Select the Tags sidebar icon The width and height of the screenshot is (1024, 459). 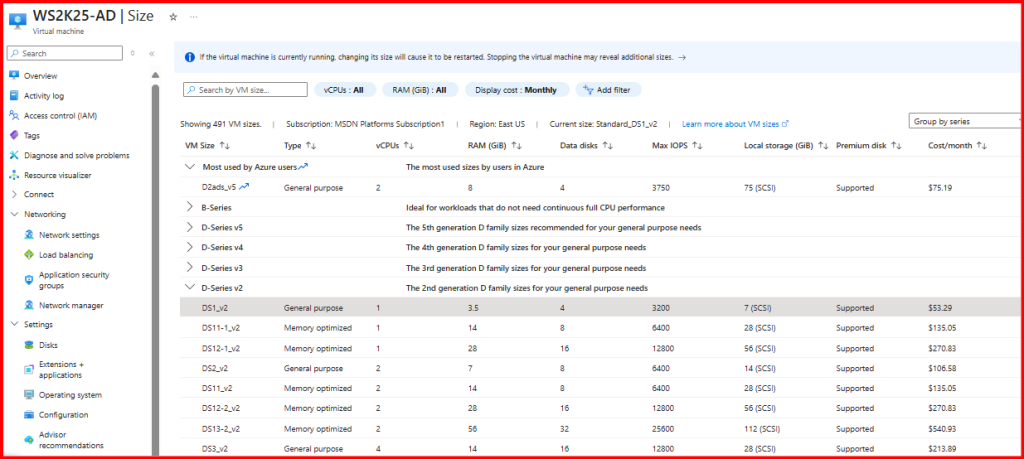14,135
